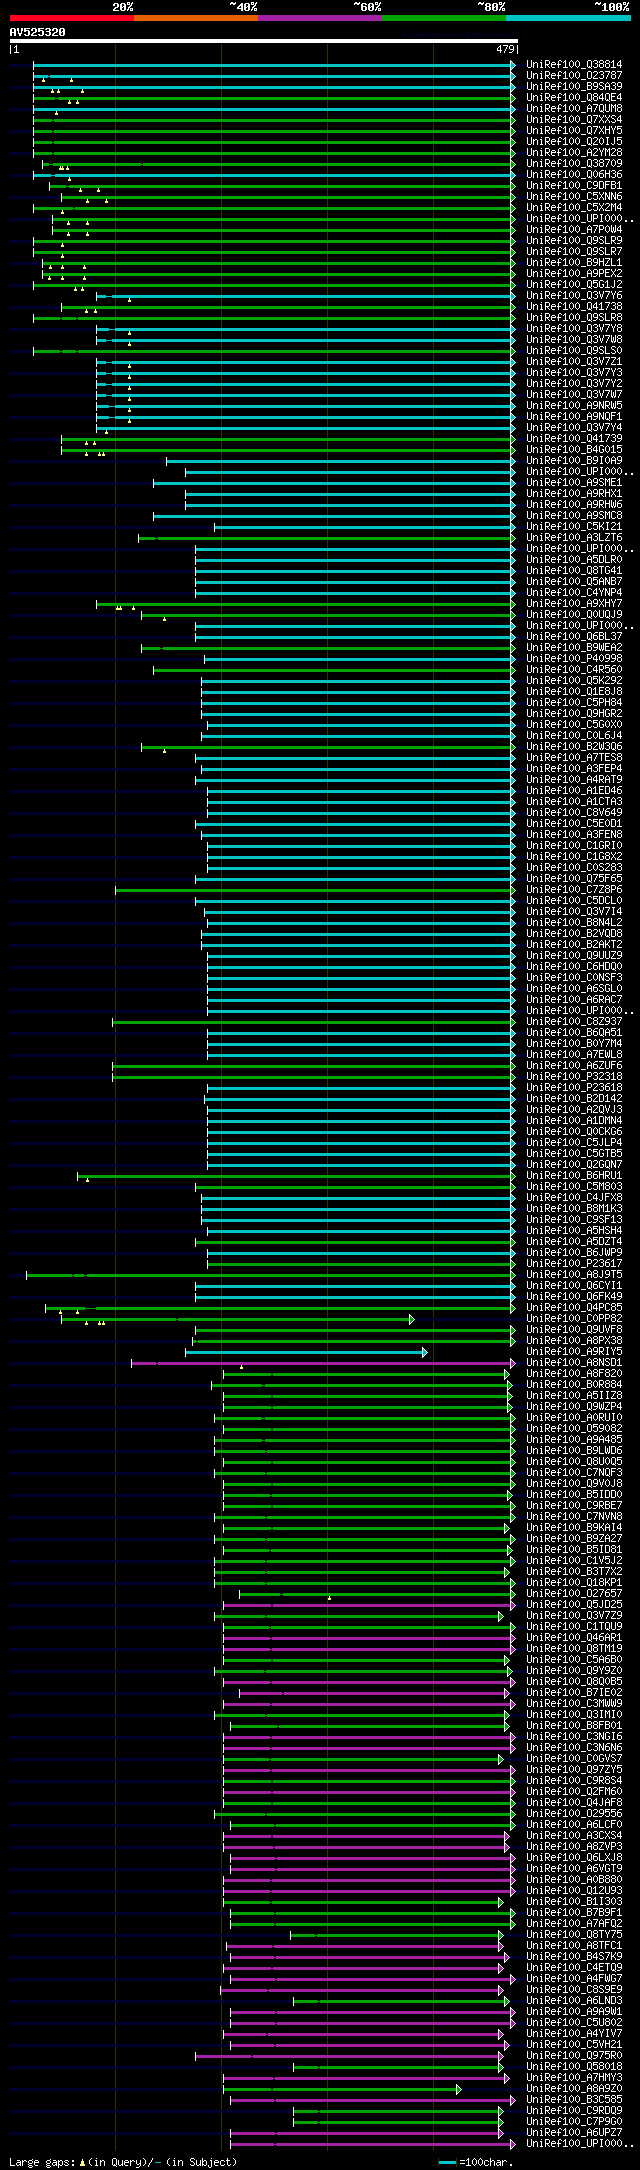Click UniRef100_A8NSD1 label

coord(574,1363)
